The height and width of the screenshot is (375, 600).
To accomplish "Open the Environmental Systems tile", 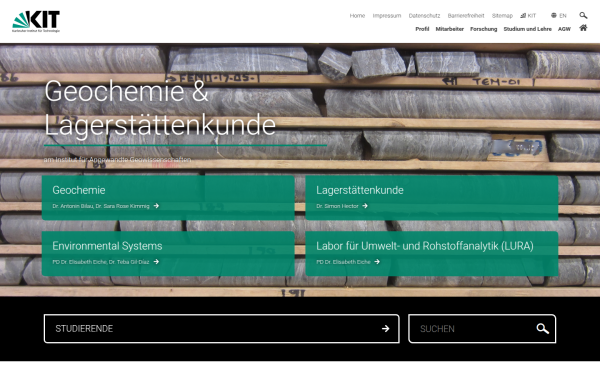I will click(x=168, y=253).
